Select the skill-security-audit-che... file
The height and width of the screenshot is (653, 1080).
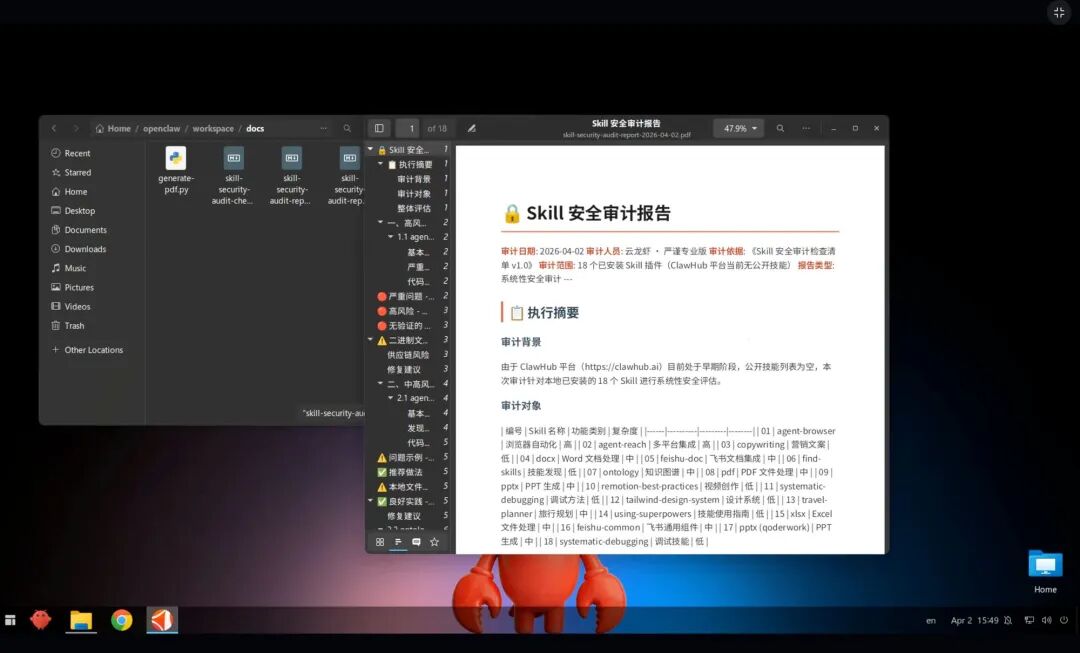coord(233,176)
